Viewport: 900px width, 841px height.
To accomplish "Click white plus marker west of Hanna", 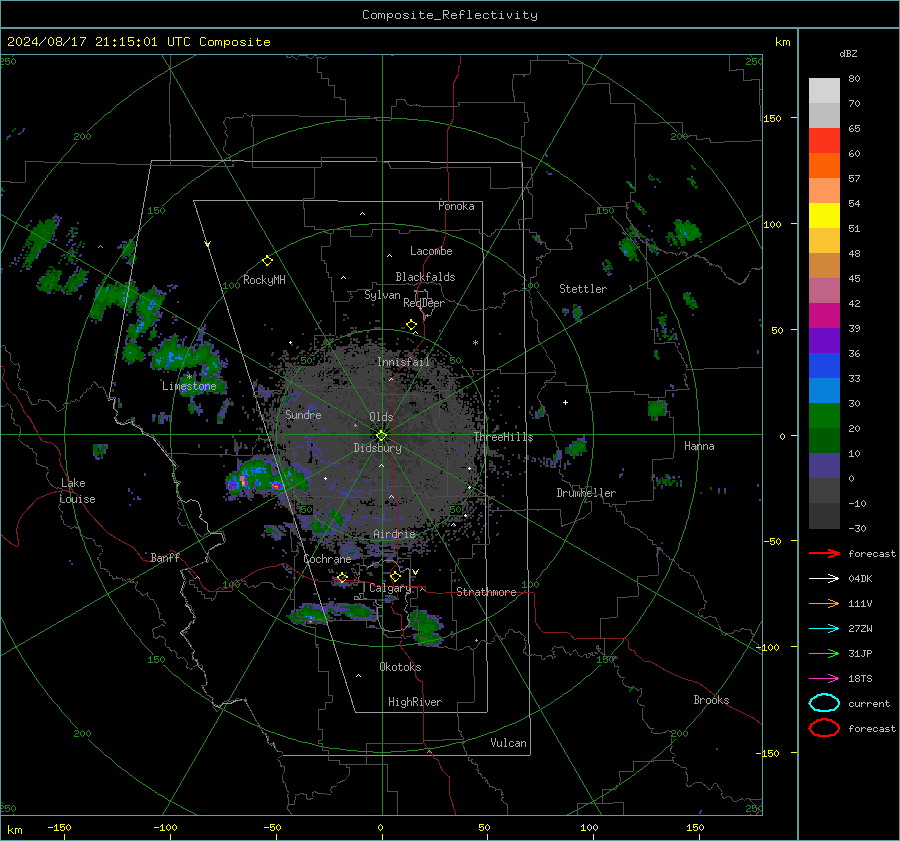I will tap(565, 402).
